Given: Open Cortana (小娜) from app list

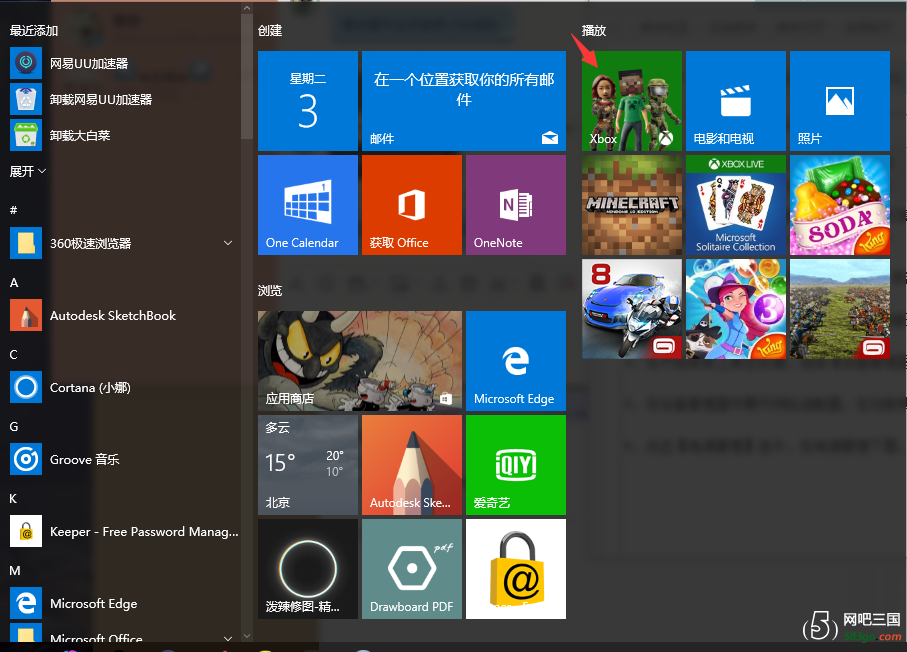Looking at the screenshot, I should tap(120, 387).
